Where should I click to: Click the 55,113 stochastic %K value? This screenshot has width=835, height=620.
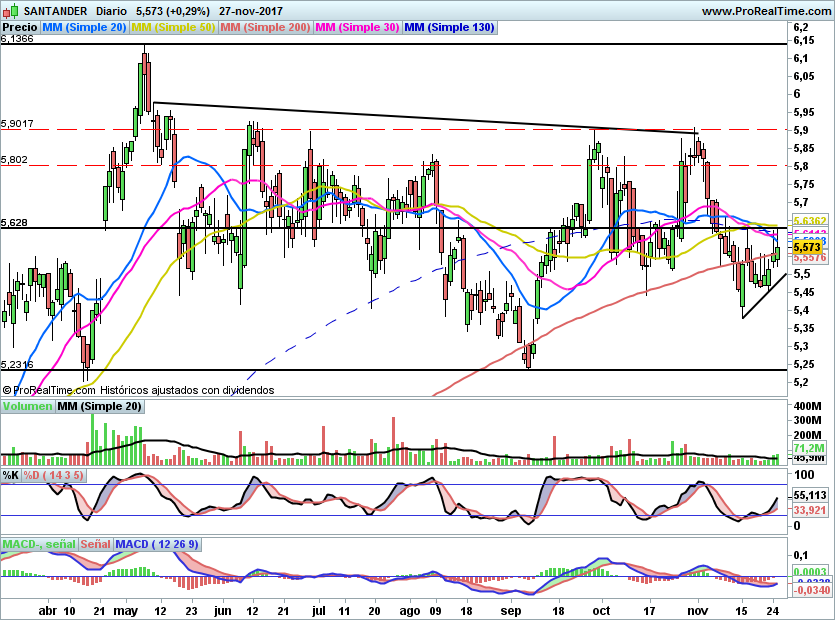810,495
